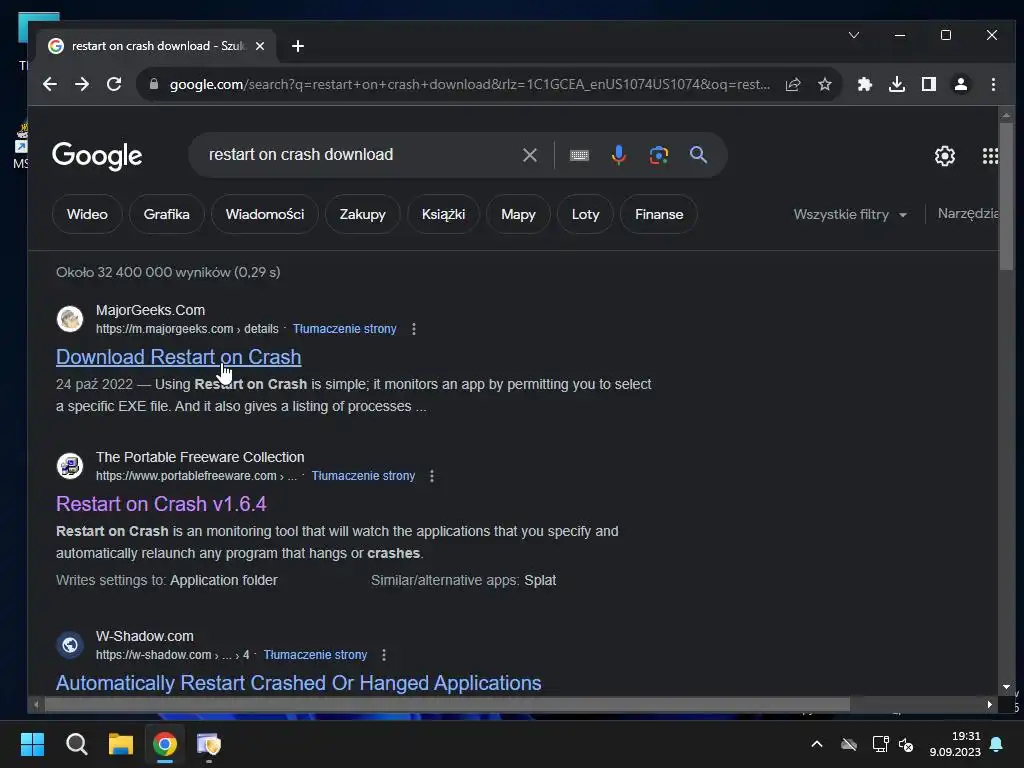1024x768 pixels.
Task: Search by image with Google Lens
Action: click(x=658, y=155)
